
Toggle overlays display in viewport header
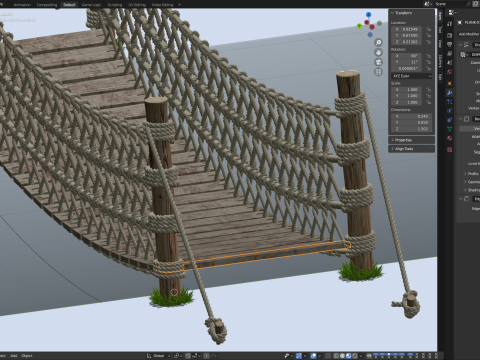tap(313, 356)
